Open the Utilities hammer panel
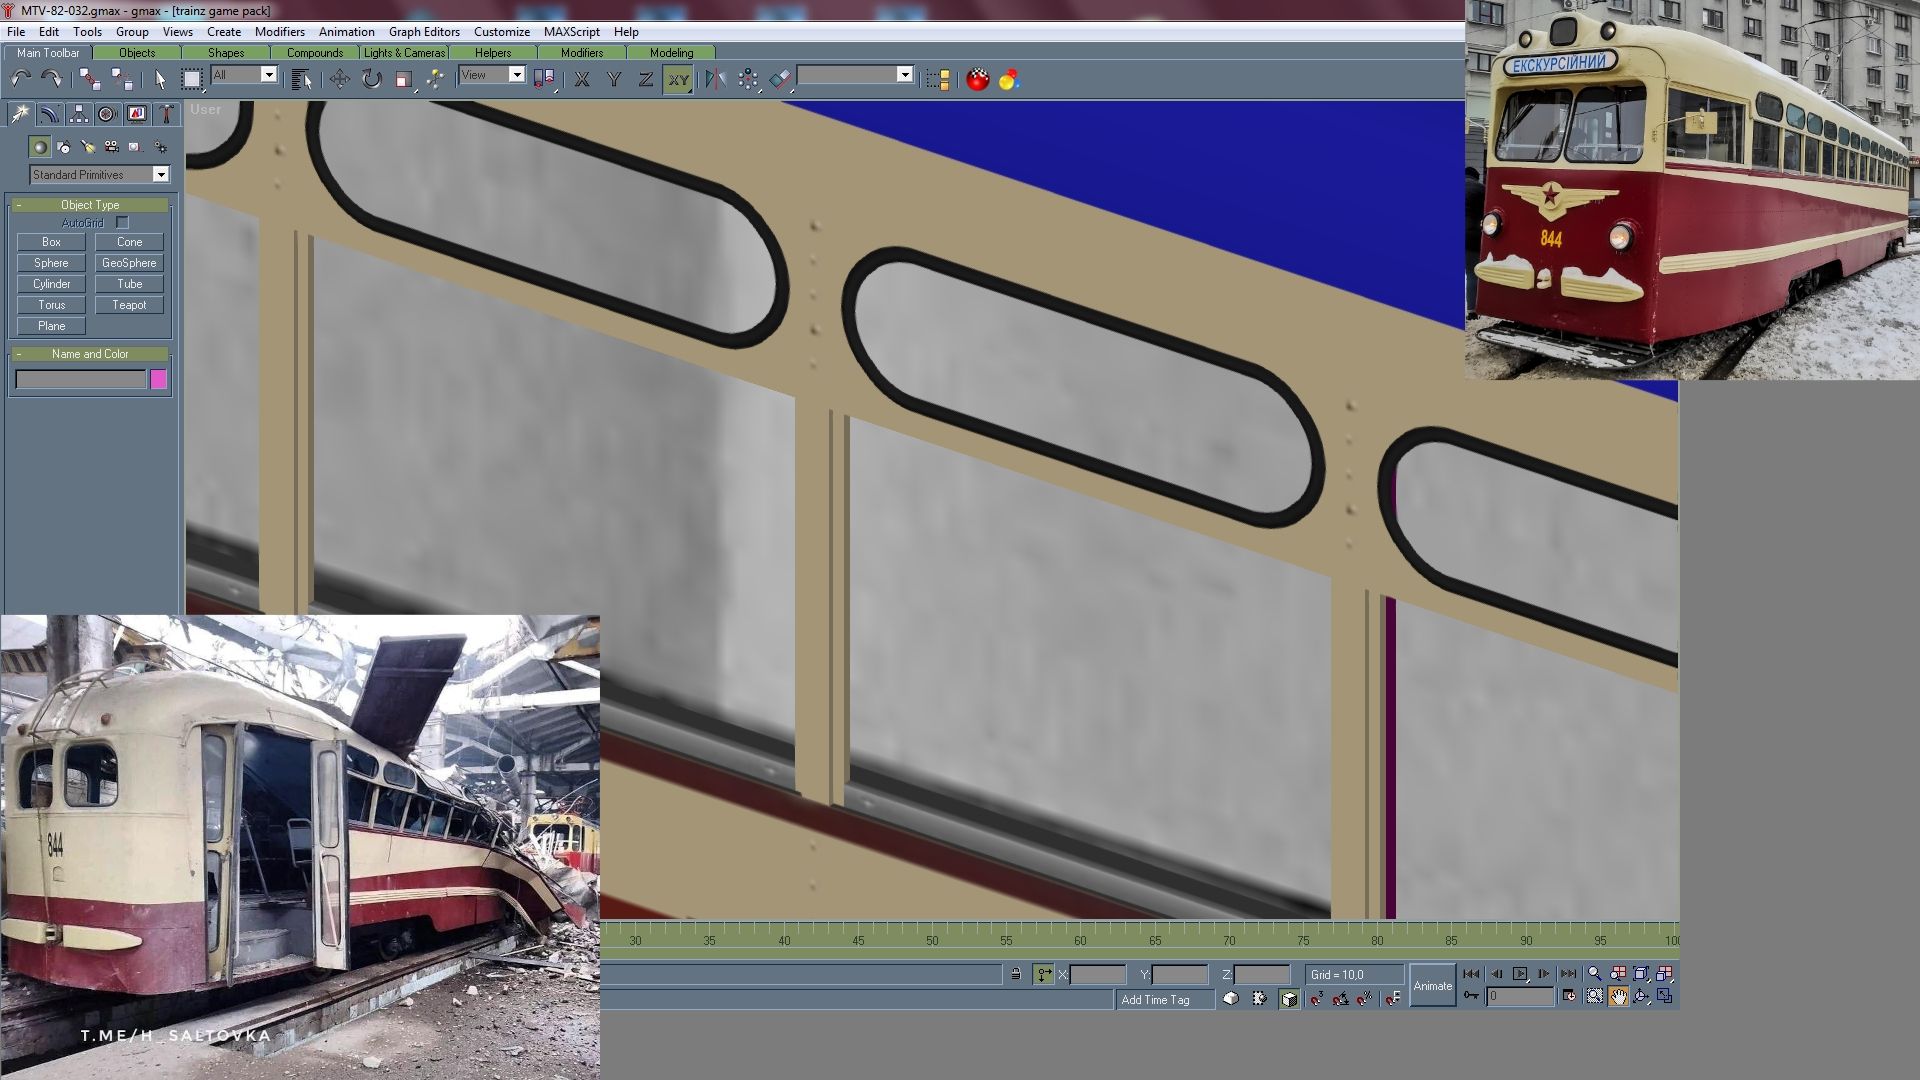The height and width of the screenshot is (1080, 1920). click(x=166, y=114)
